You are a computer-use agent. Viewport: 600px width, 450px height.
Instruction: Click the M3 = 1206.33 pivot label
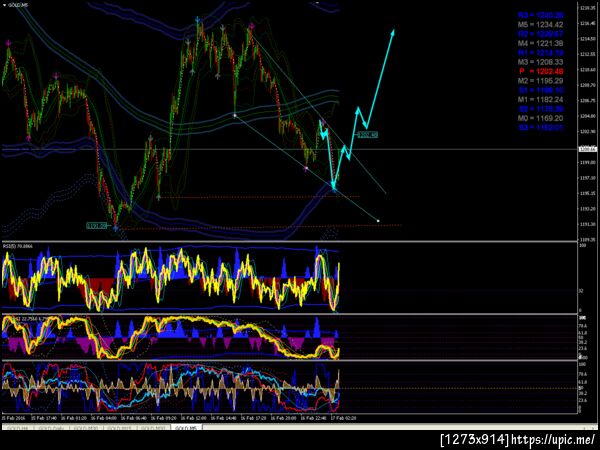coord(540,62)
